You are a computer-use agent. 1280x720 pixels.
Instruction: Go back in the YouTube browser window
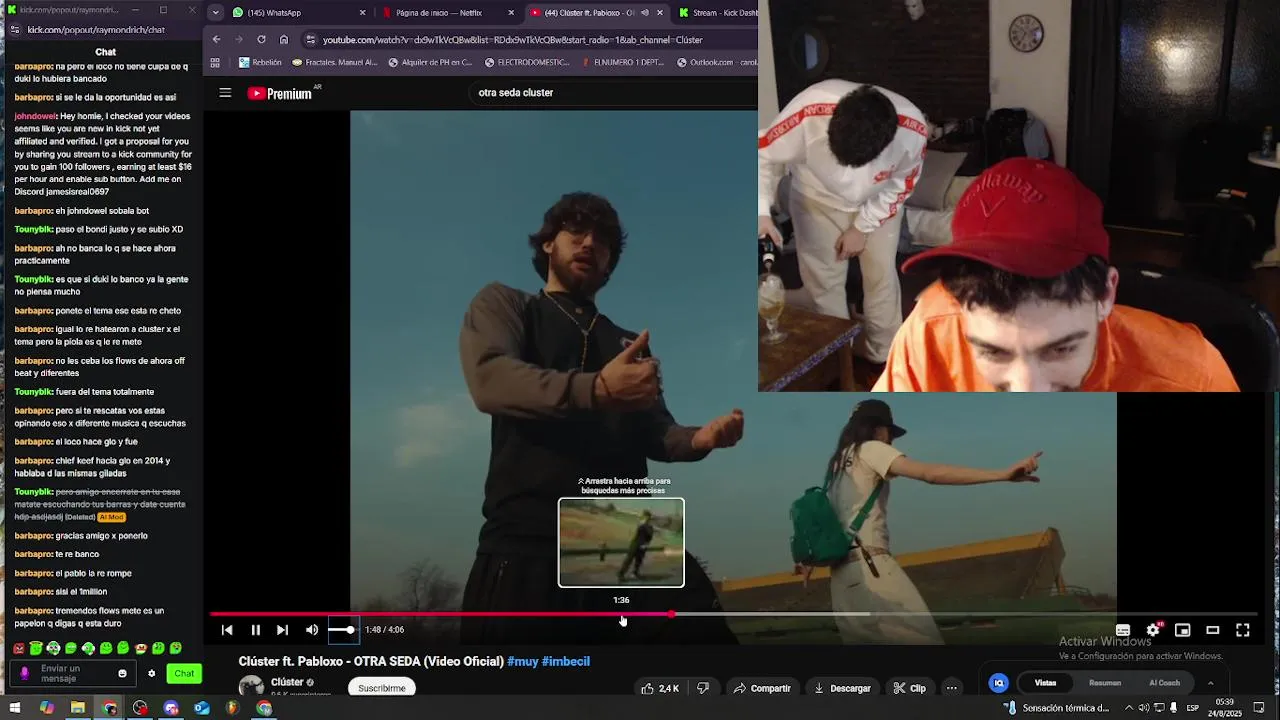click(216, 40)
